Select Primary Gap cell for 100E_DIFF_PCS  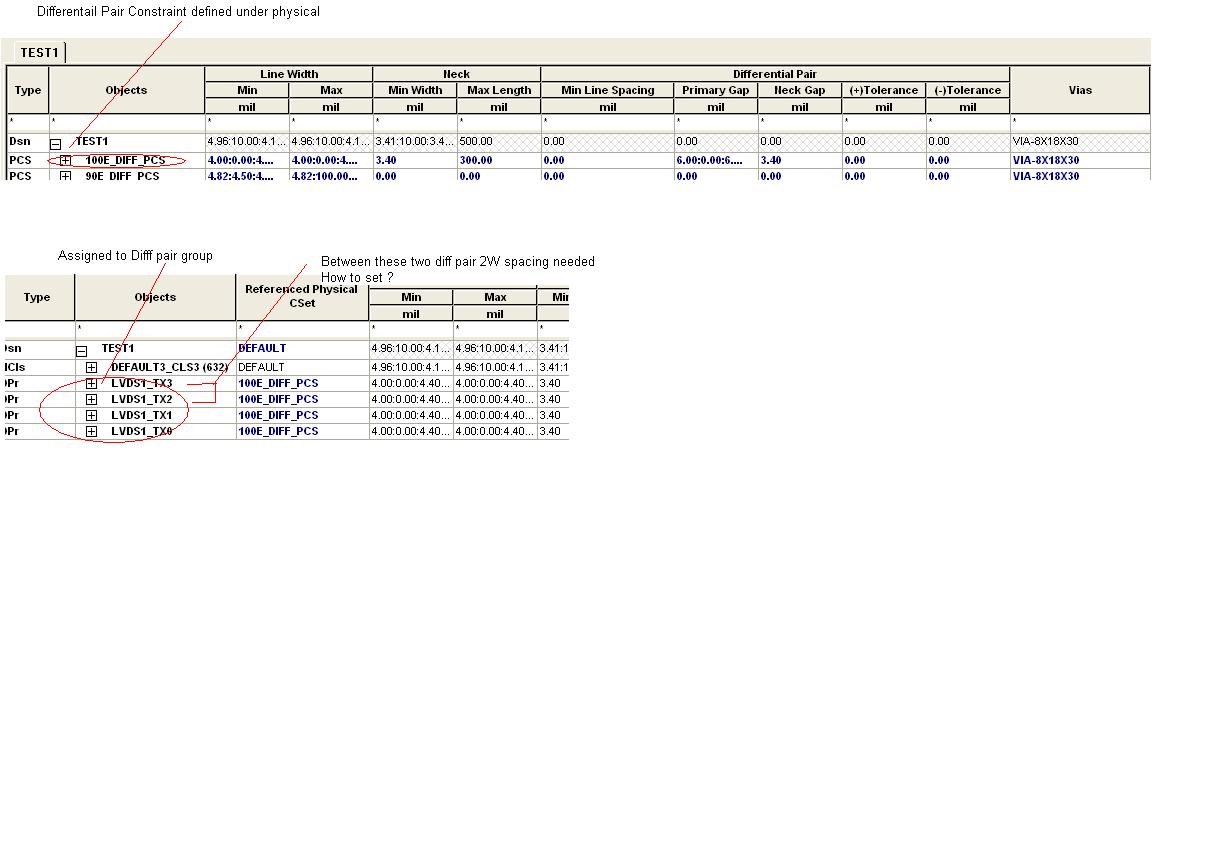pos(715,160)
